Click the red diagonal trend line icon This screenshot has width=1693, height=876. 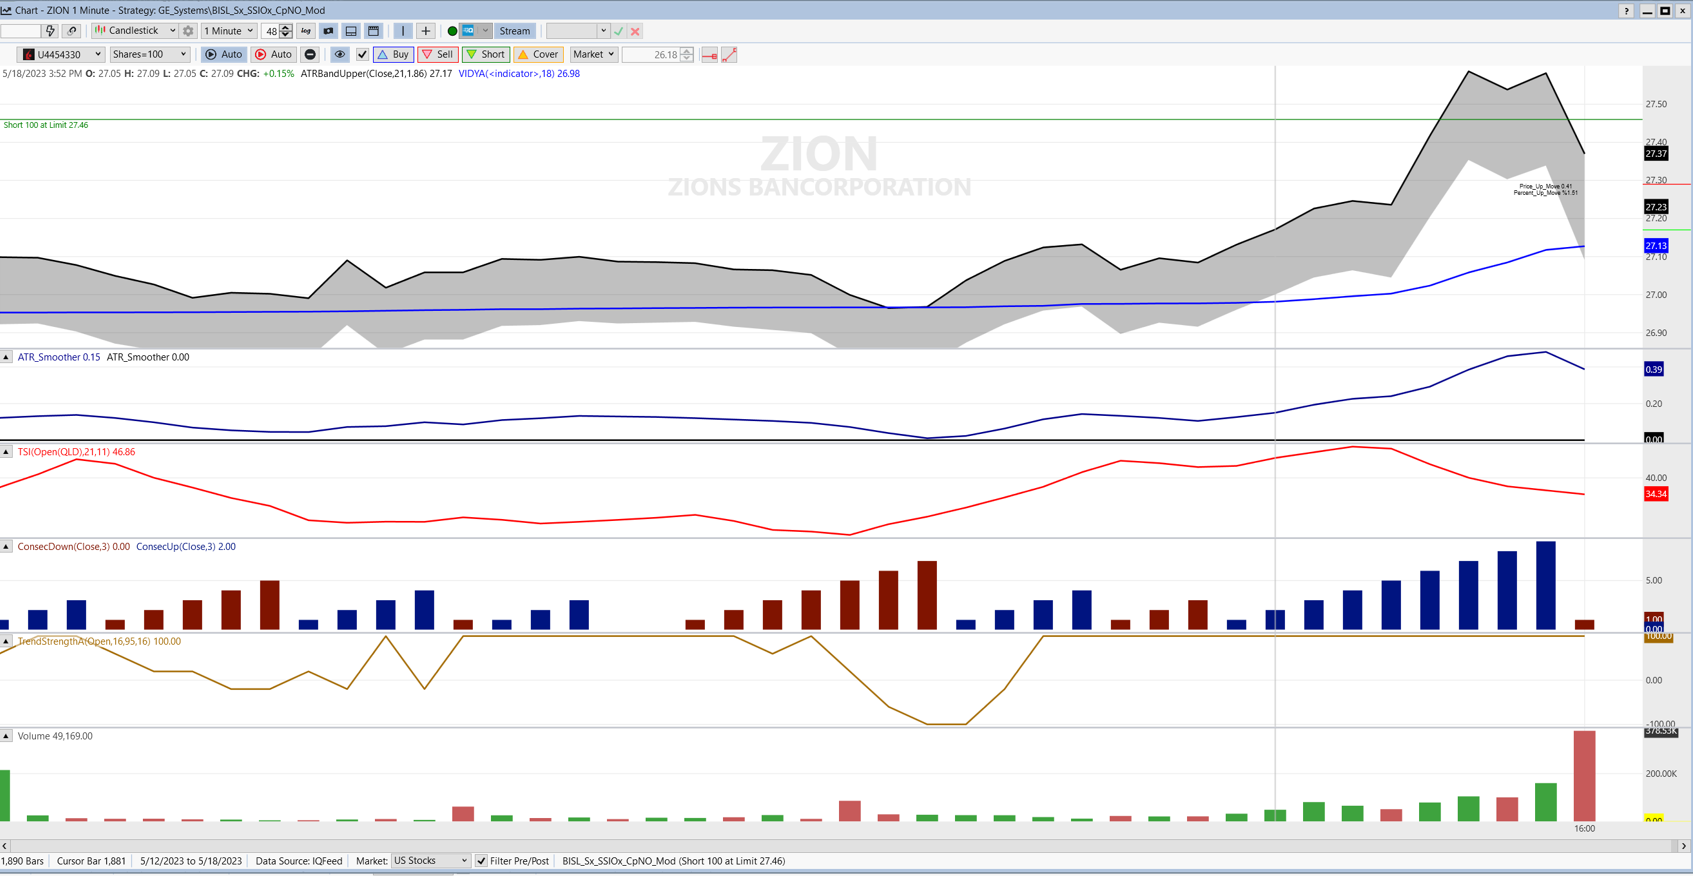click(730, 55)
